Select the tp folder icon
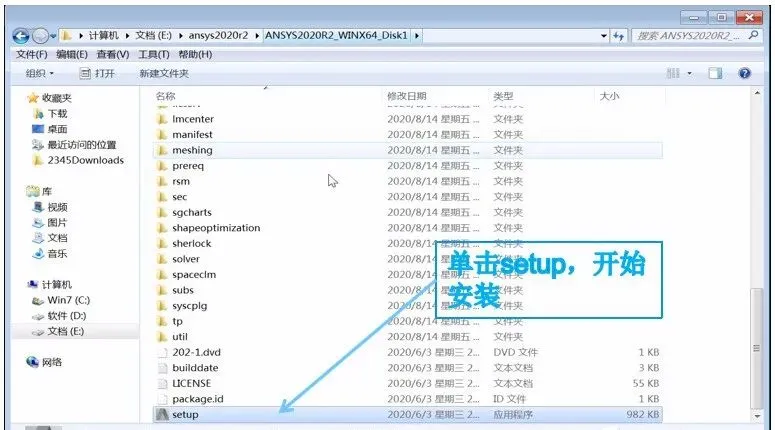This screenshot has width=775, height=430. click(162, 321)
